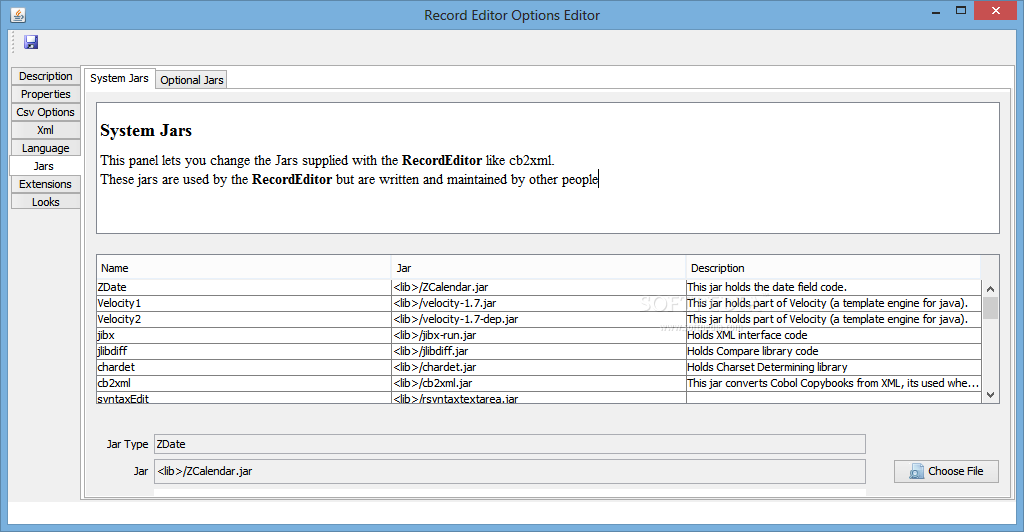This screenshot has width=1024, height=532.
Task: Click the Cobol Copybooks description cell
Action: tap(833, 383)
